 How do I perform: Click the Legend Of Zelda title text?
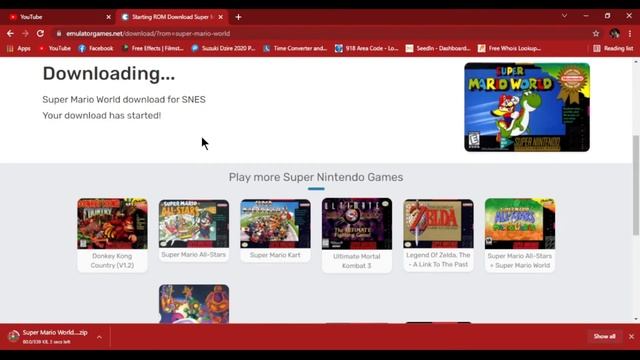tap(438, 260)
